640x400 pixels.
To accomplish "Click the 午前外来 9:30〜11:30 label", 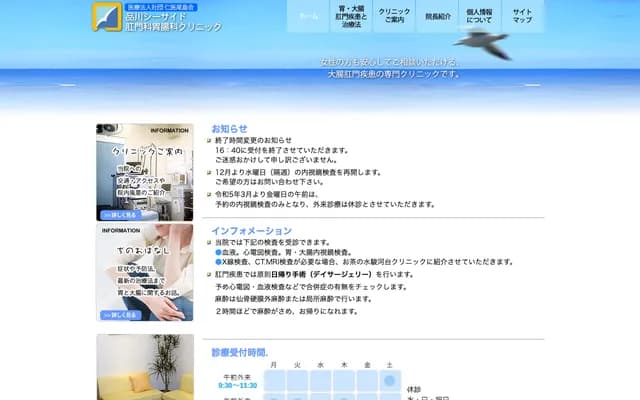I will 238,381.
